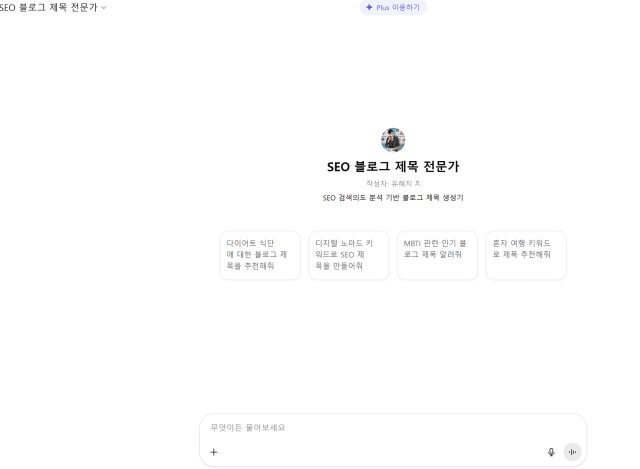
Task: Start voice mode with the waveform icon
Action: [x=573, y=452]
